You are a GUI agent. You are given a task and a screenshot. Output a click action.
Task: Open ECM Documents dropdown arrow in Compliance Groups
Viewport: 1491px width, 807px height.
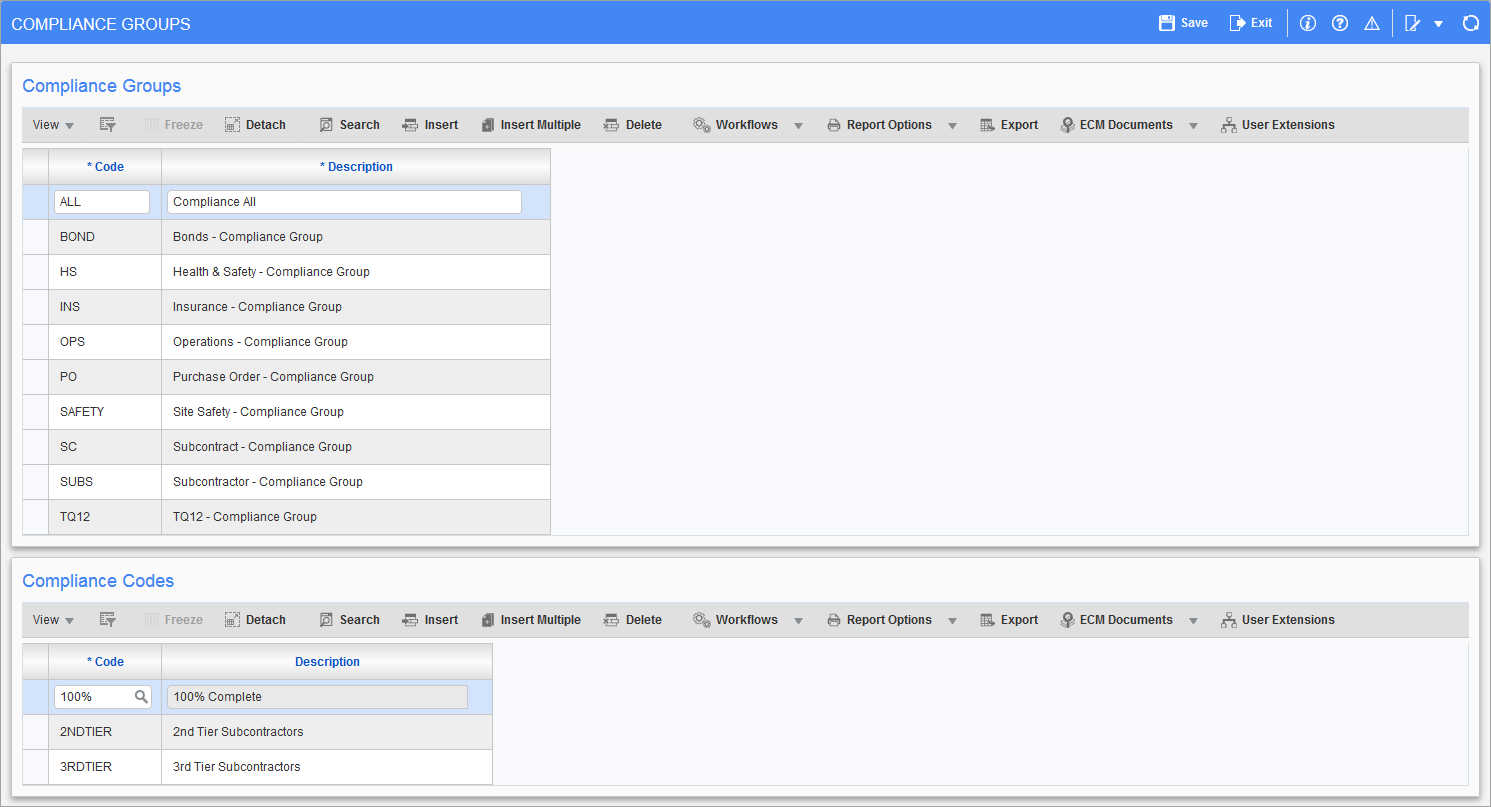[1193, 126]
